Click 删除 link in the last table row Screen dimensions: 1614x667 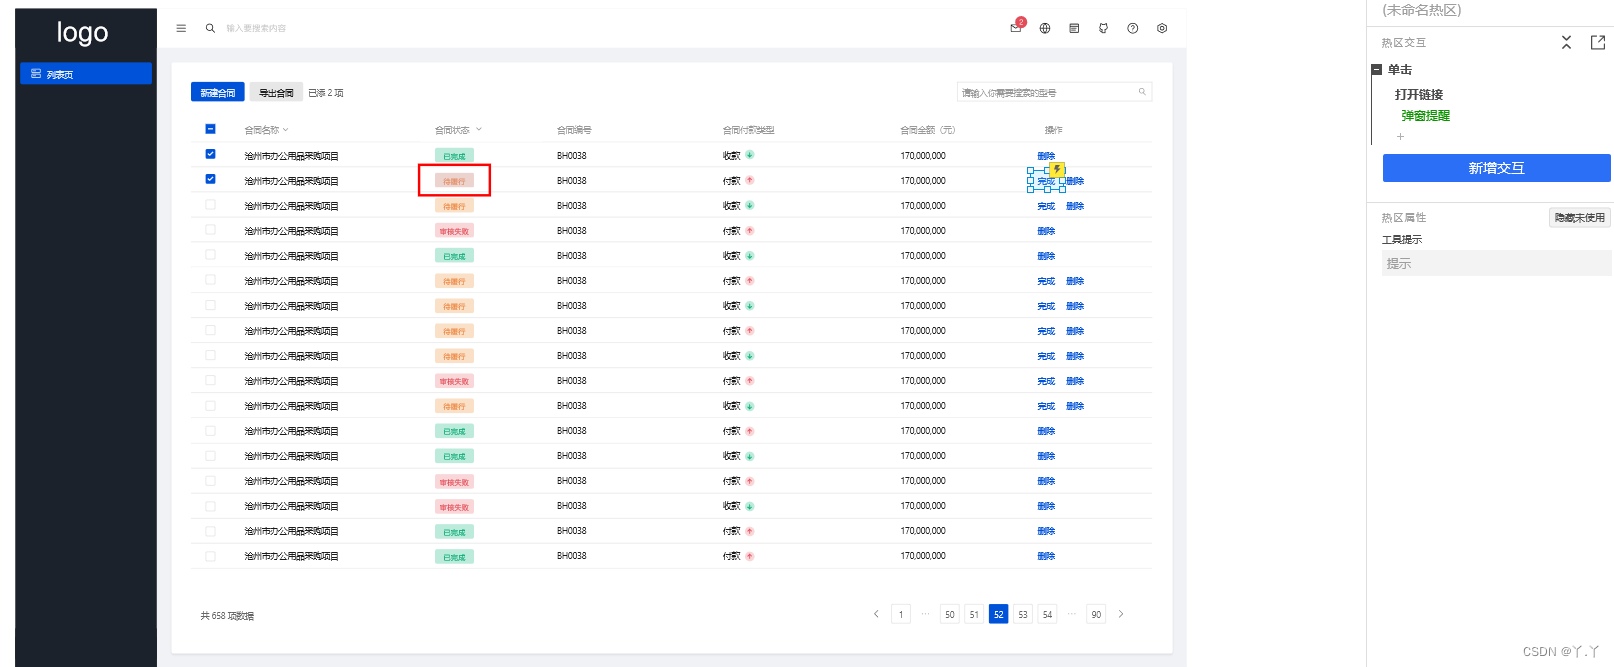1046,556
